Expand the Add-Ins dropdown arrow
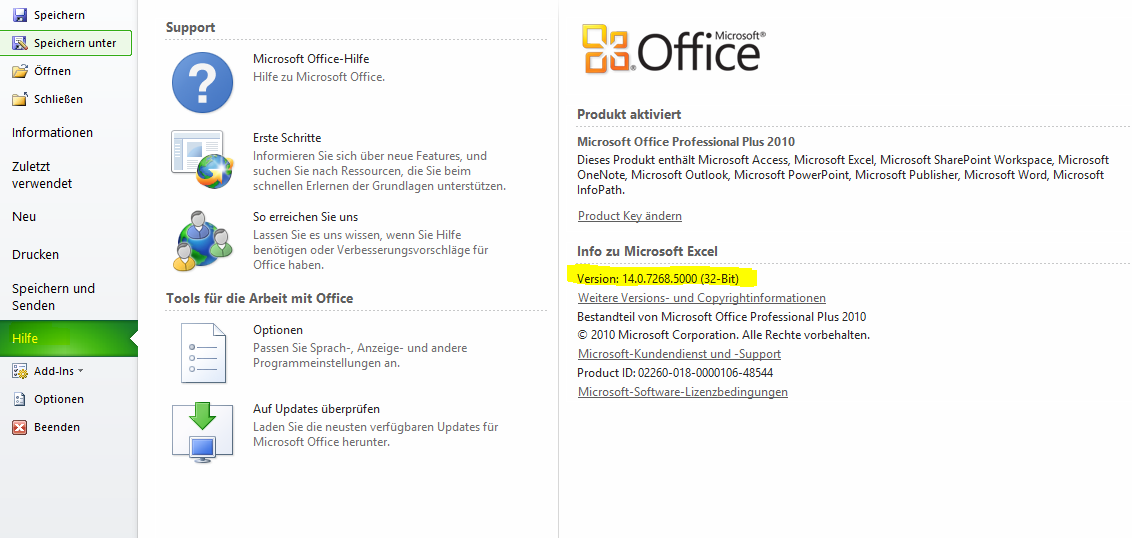 tap(80, 371)
